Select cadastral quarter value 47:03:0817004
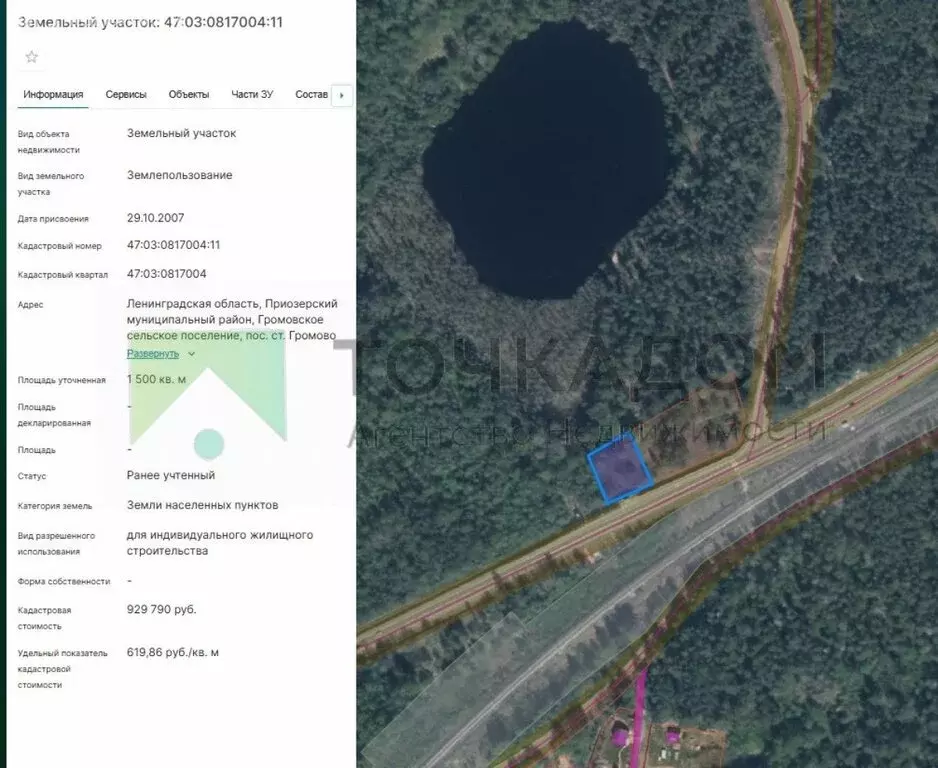 point(166,274)
